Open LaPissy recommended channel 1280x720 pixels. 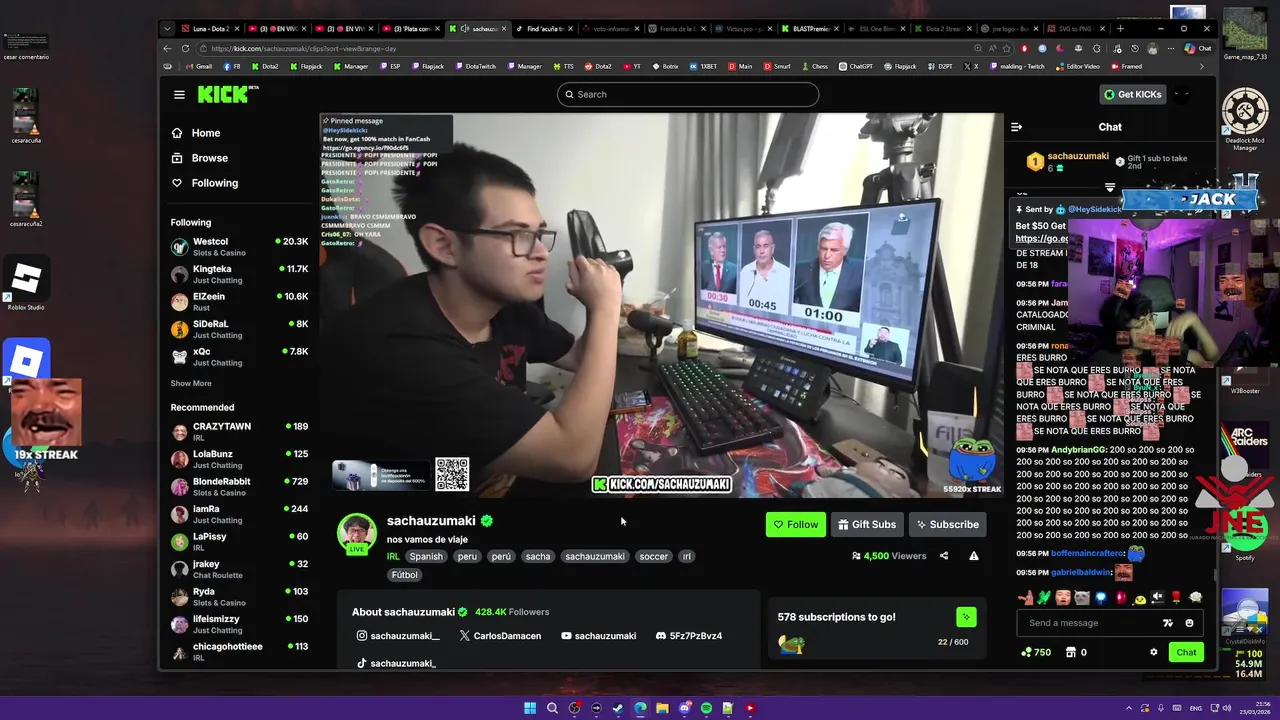239,541
